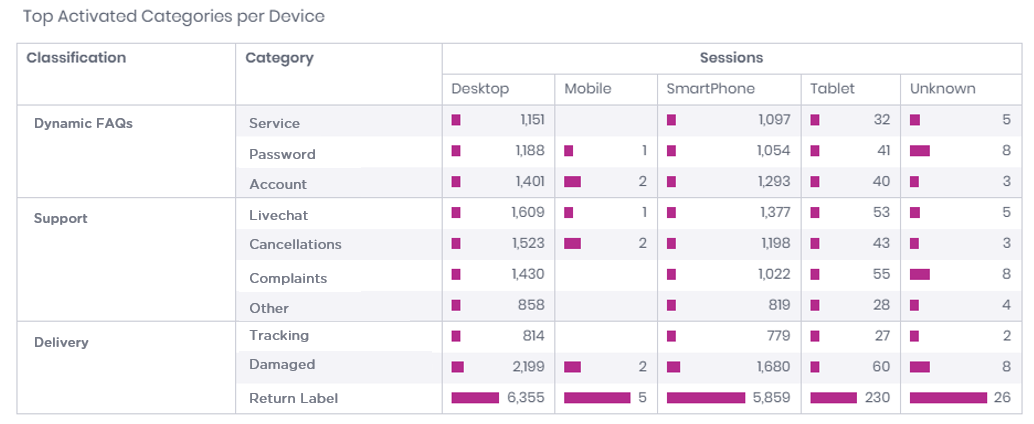This screenshot has height=424, width=1034.
Task: Click the Category column header
Action: (279, 58)
